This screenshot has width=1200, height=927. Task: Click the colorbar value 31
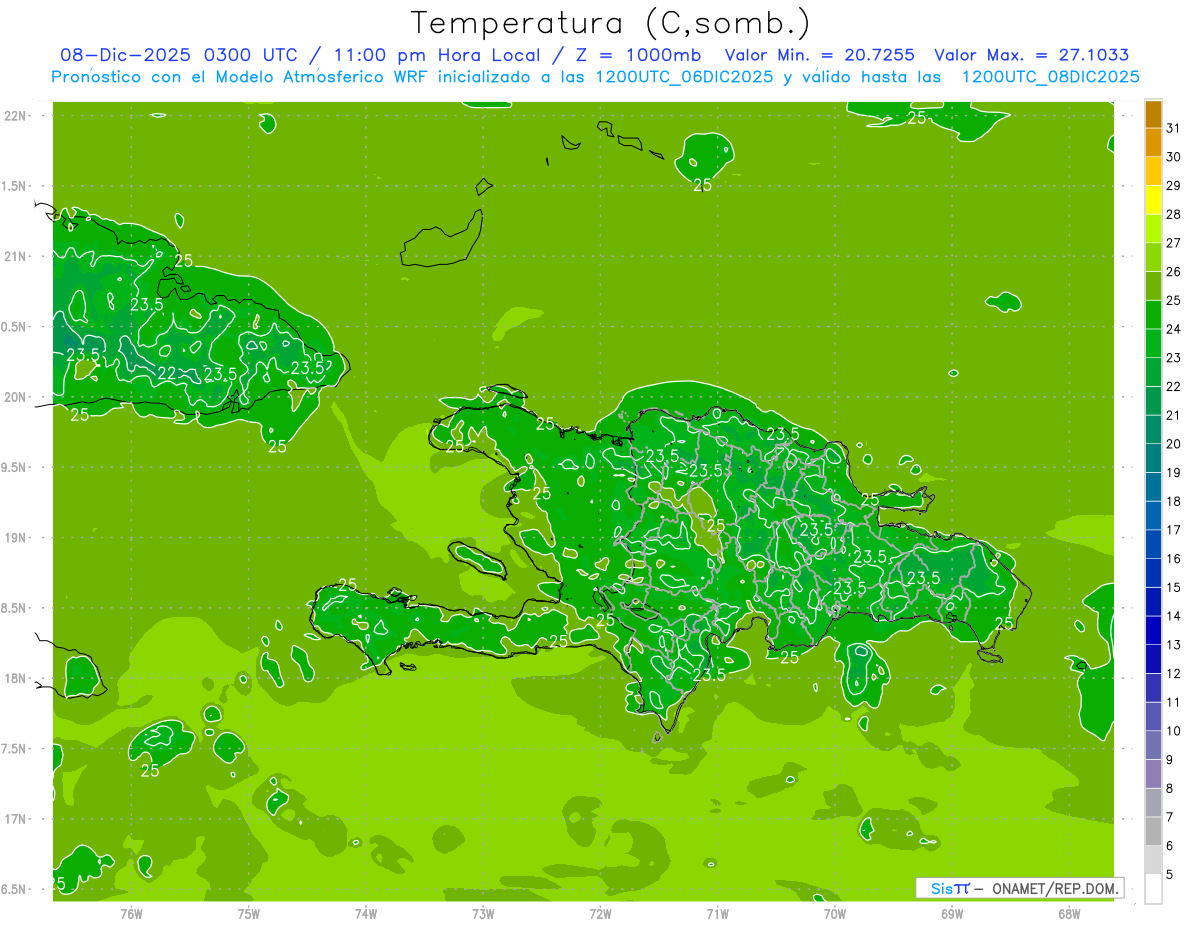pos(1174,128)
